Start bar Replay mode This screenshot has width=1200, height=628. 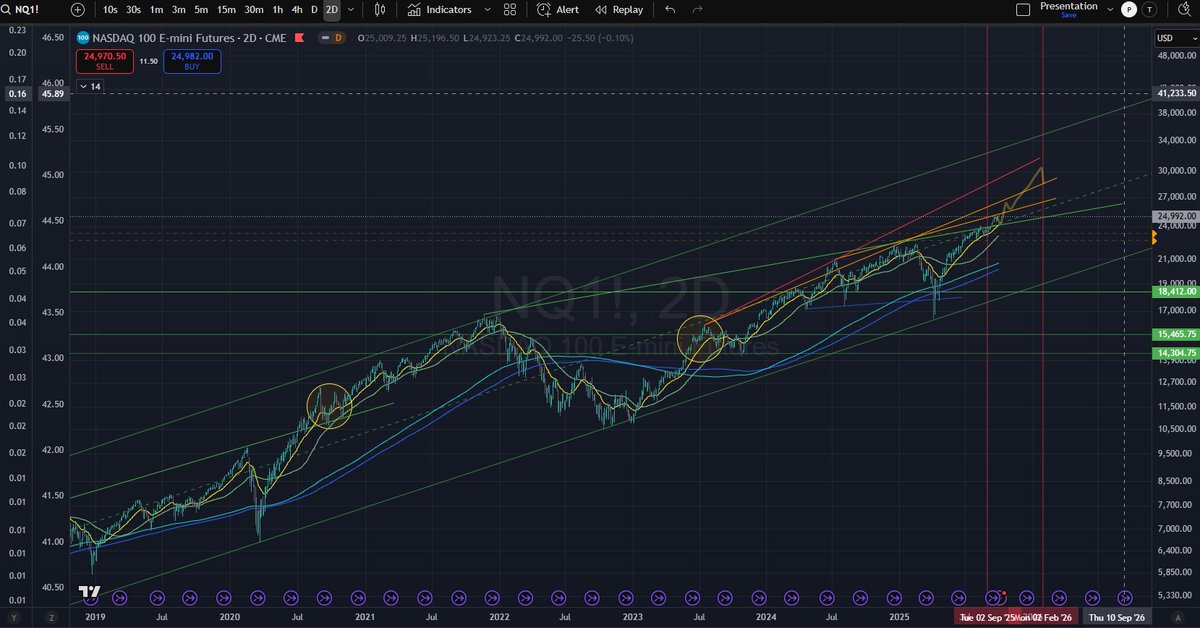click(x=618, y=10)
